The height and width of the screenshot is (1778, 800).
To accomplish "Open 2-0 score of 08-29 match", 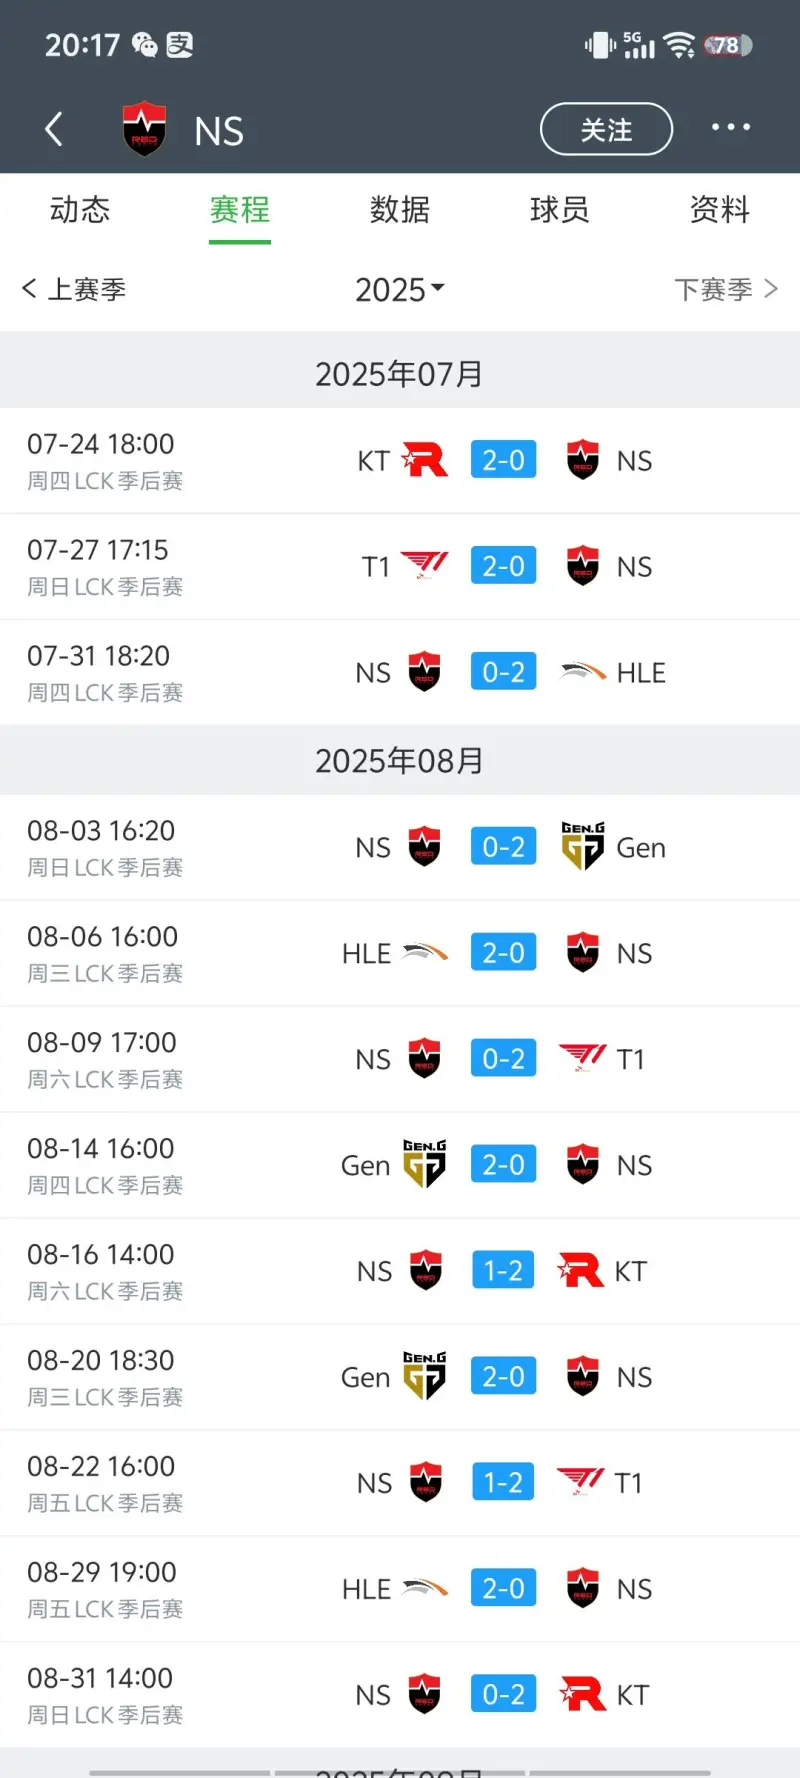I will point(503,1588).
